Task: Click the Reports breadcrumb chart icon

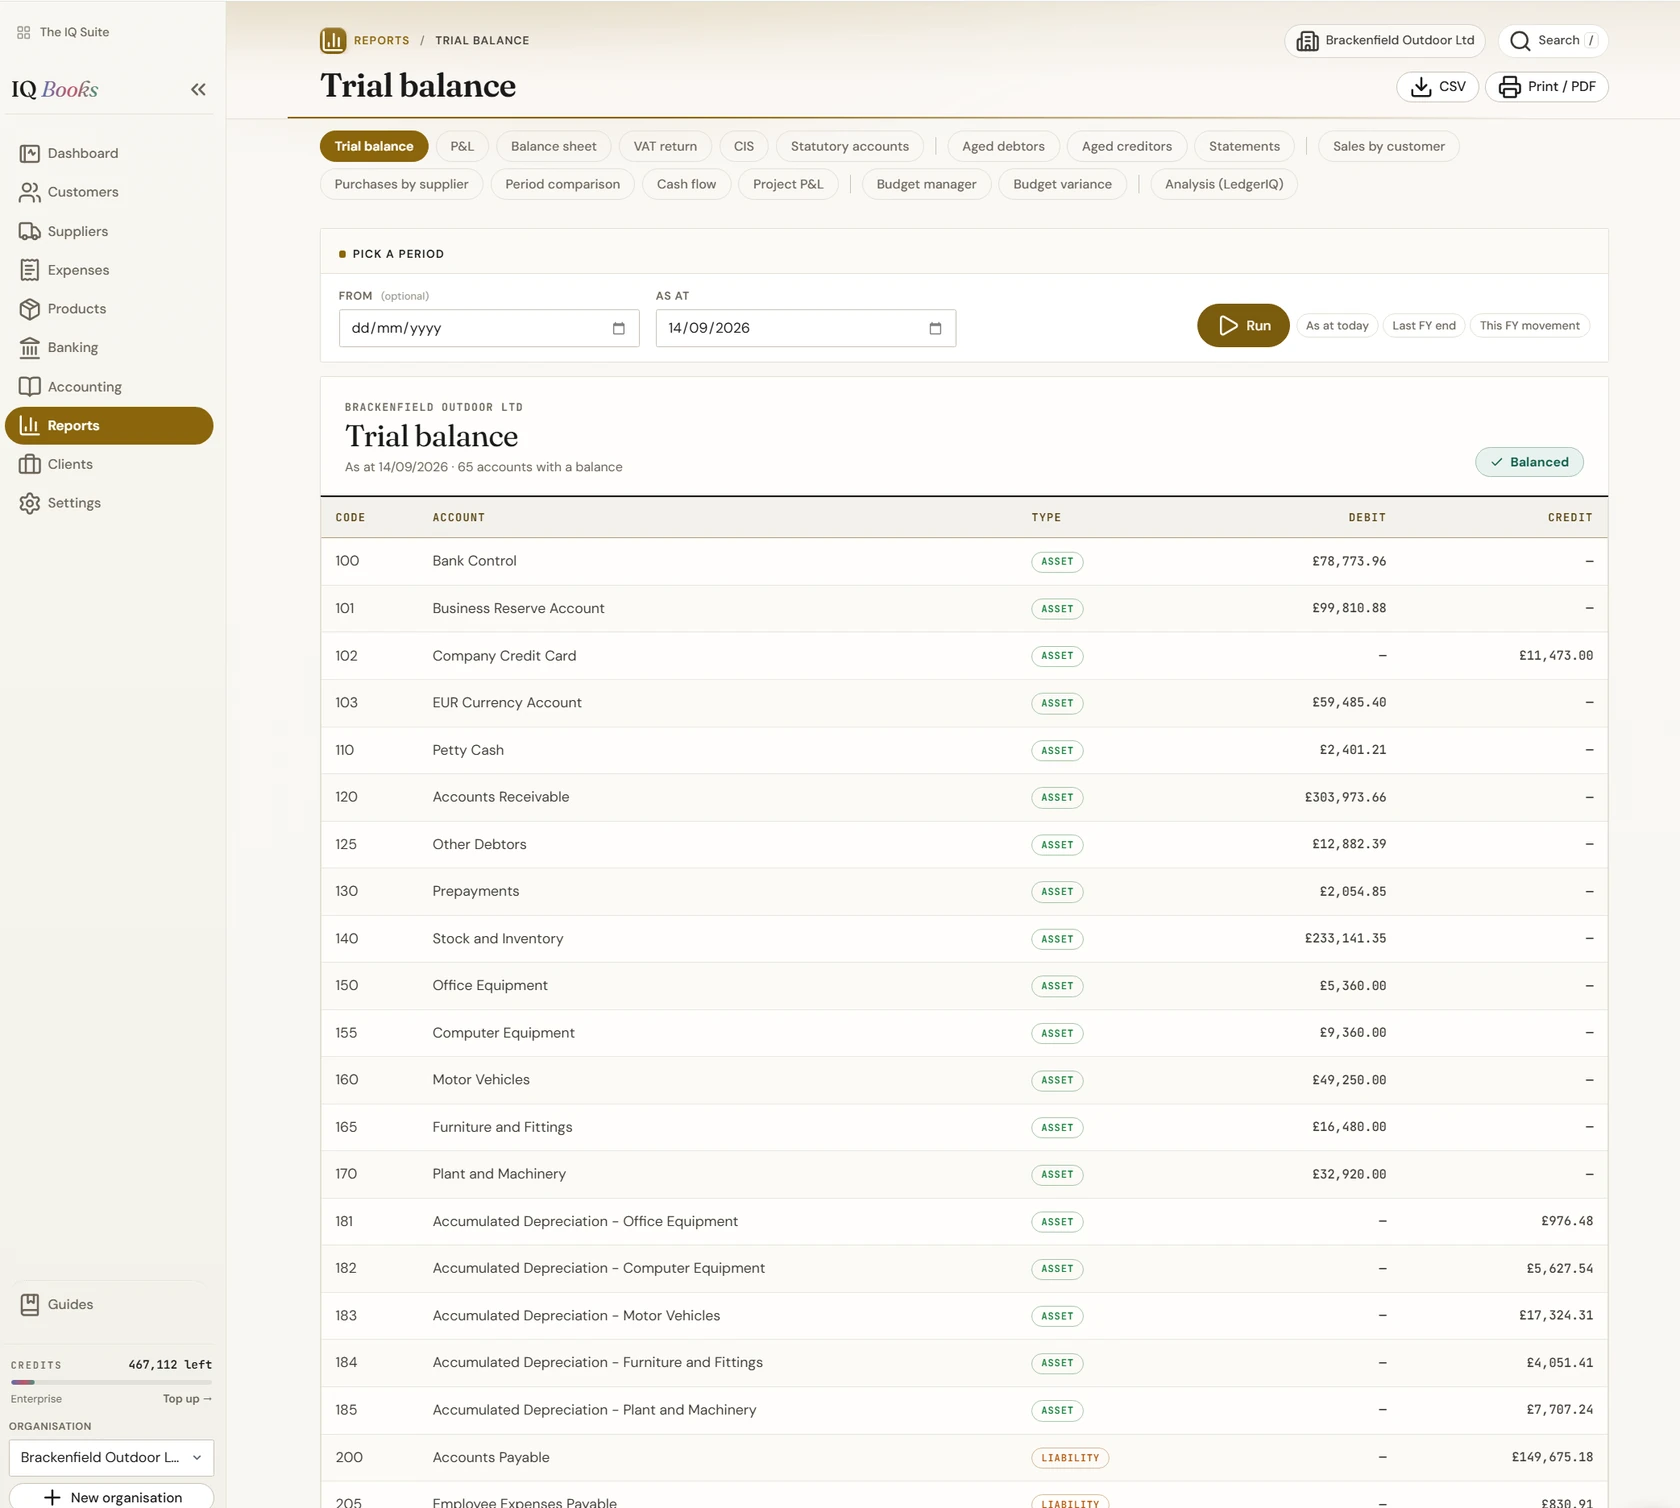Action: coord(333,40)
